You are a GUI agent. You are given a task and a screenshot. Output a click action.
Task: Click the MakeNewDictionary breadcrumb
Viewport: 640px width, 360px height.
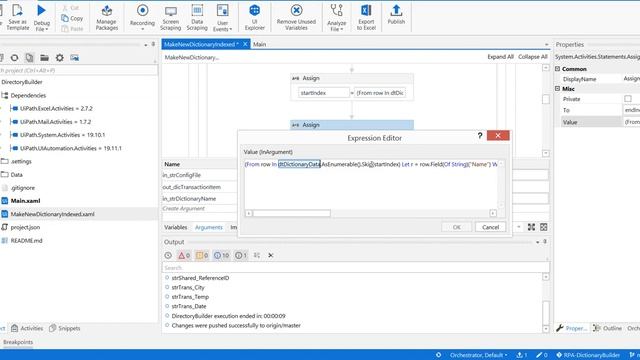(192, 58)
